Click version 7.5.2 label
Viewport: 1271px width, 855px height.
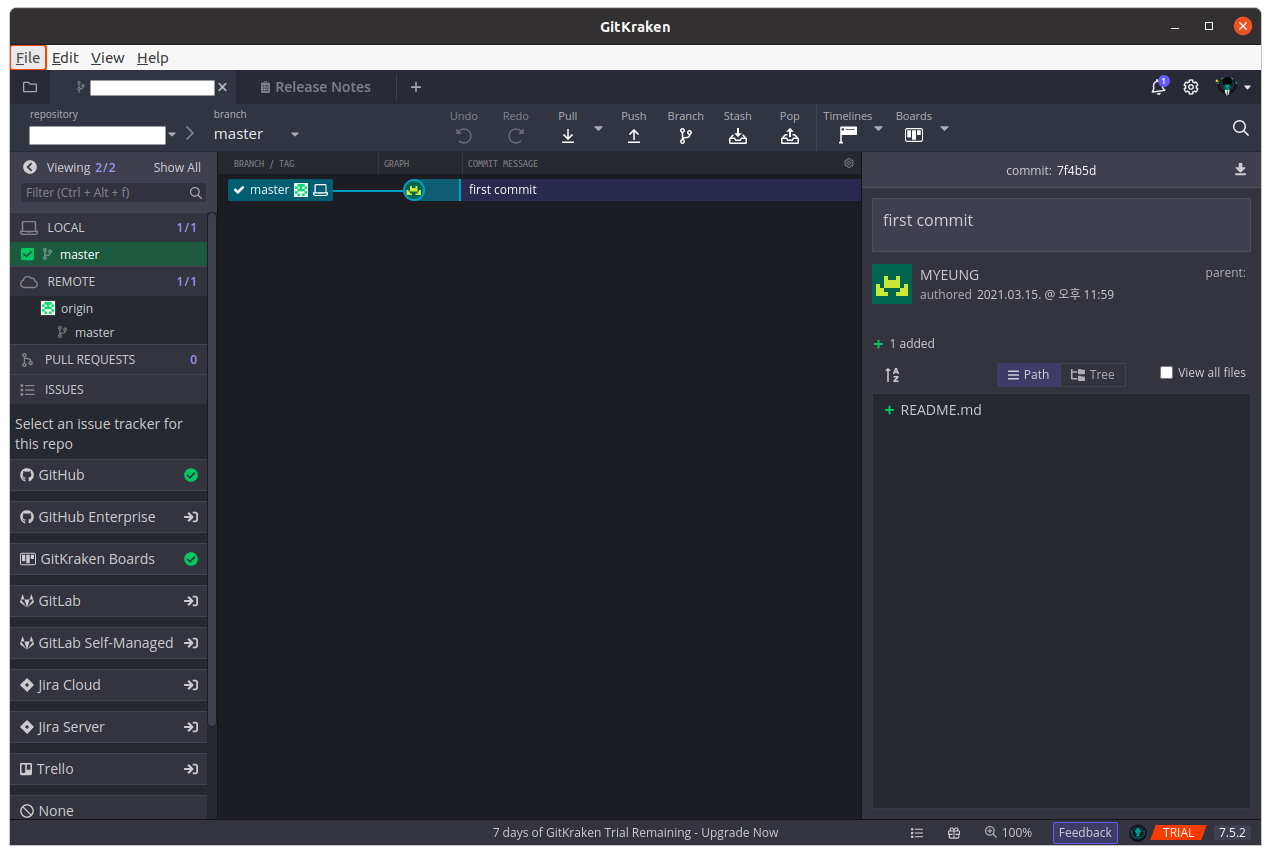1231,833
